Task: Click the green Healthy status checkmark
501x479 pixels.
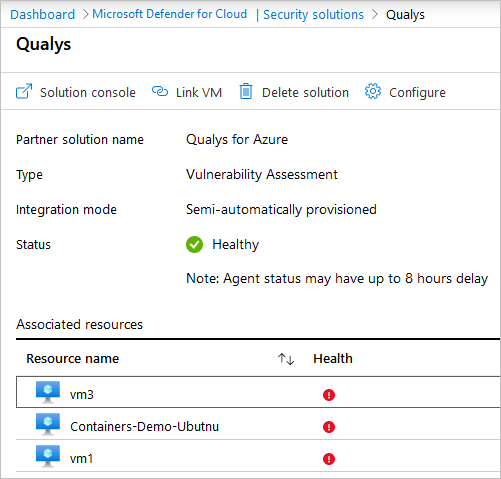Action: [194, 245]
